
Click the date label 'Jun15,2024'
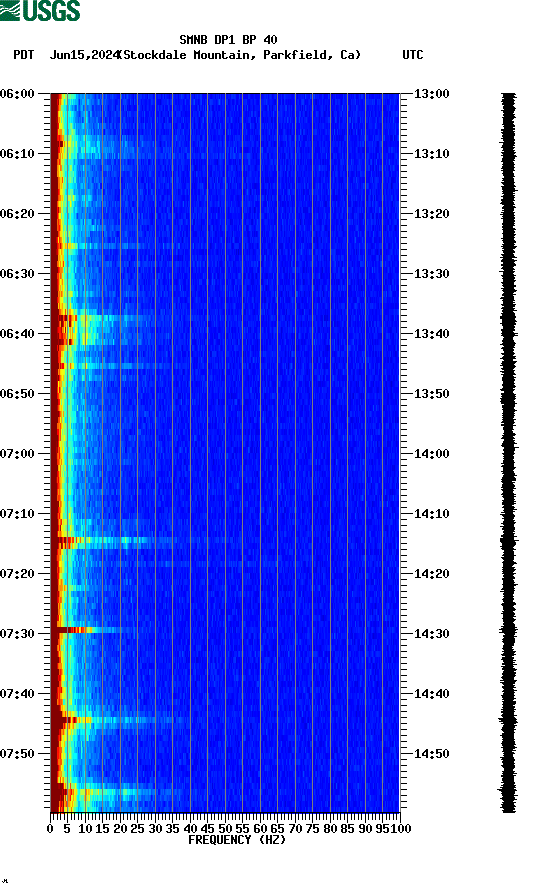[x=84, y=55]
